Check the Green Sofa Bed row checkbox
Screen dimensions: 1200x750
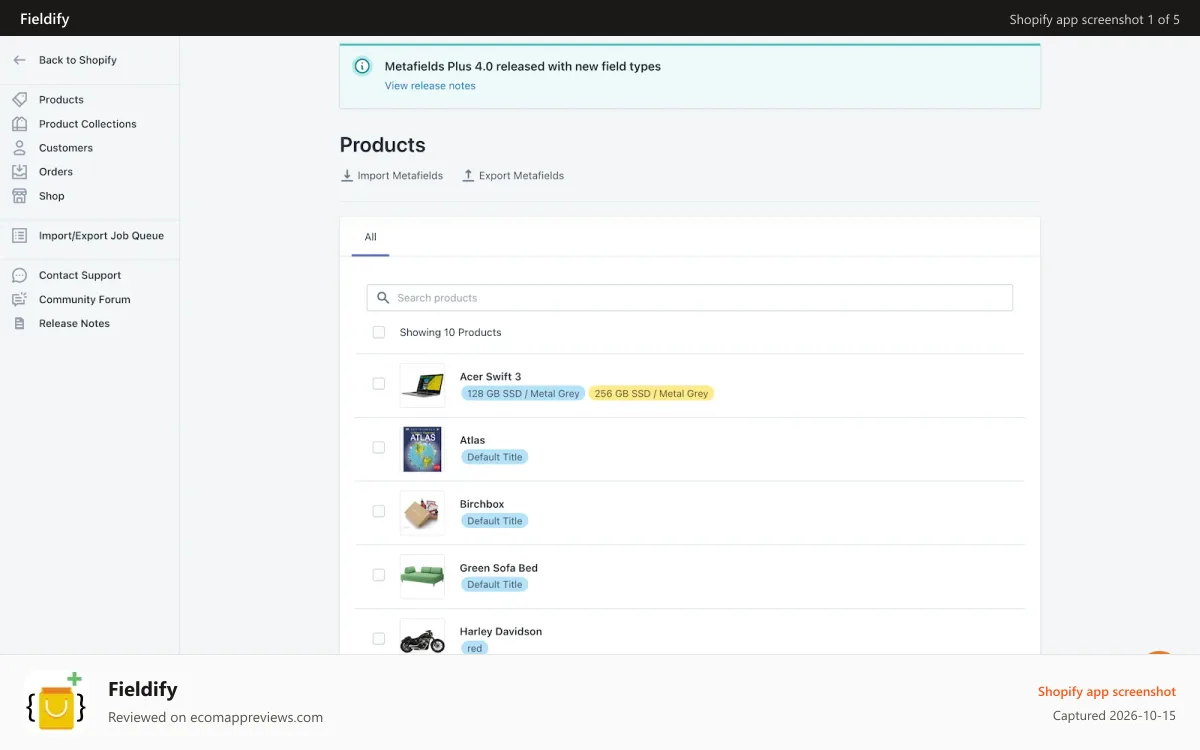pos(379,575)
